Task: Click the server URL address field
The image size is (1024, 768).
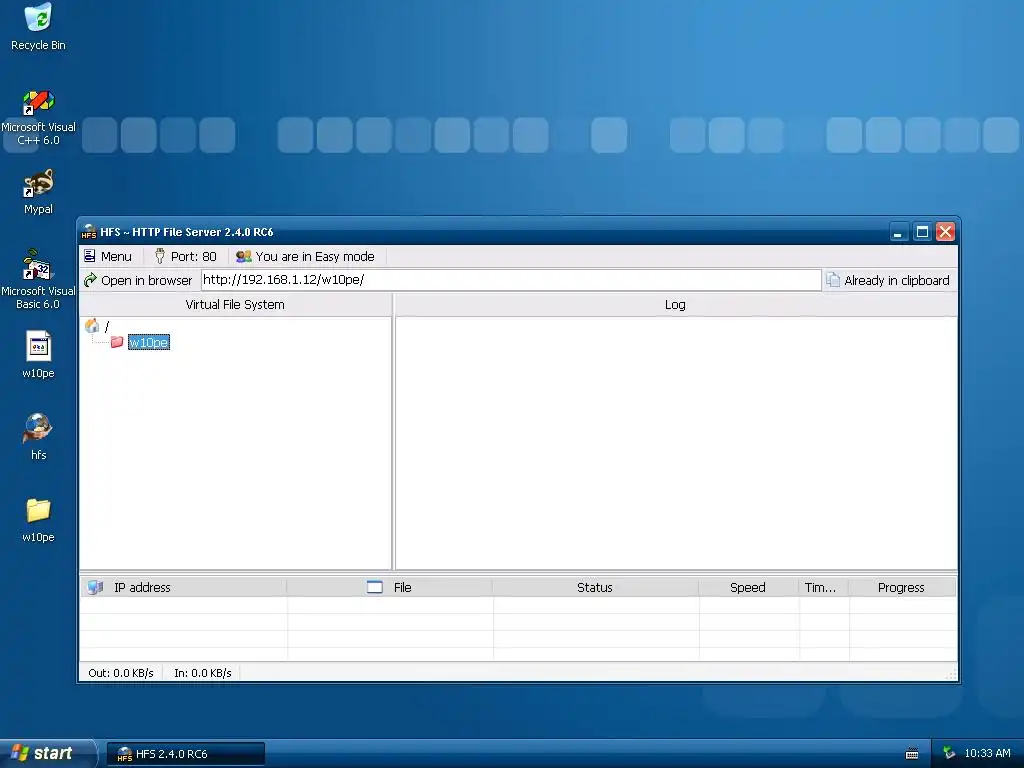Action: pos(511,280)
